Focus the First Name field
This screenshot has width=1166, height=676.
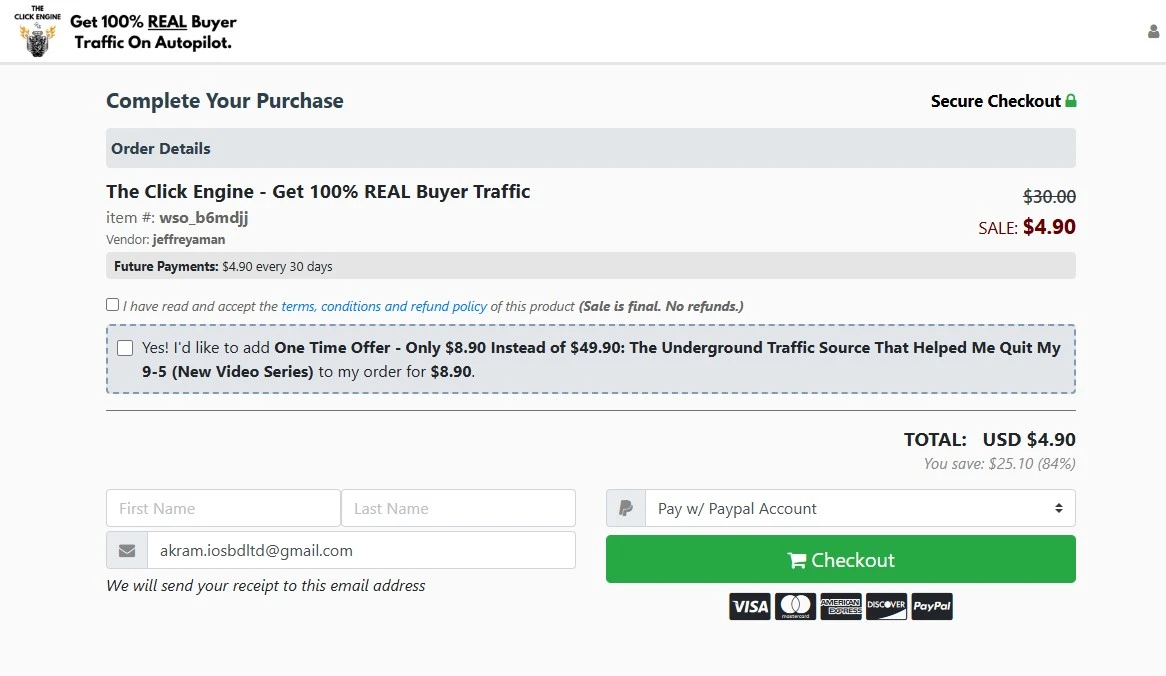tap(223, 509)
